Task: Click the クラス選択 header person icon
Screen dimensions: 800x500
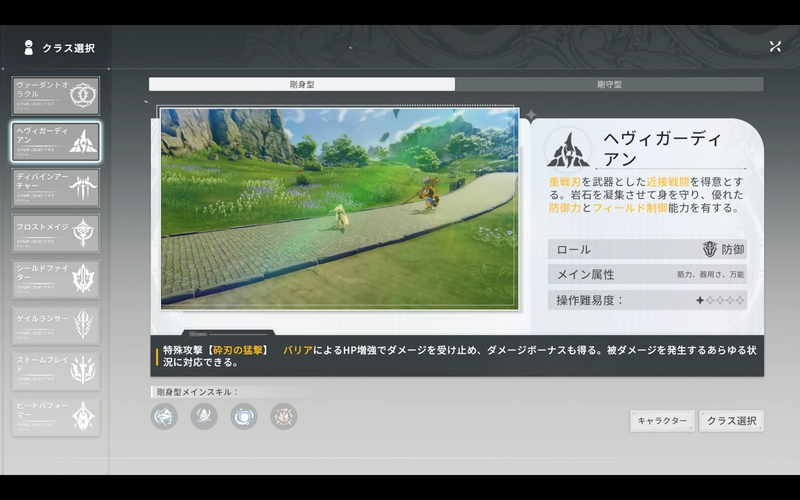Action: coord(29,48)
